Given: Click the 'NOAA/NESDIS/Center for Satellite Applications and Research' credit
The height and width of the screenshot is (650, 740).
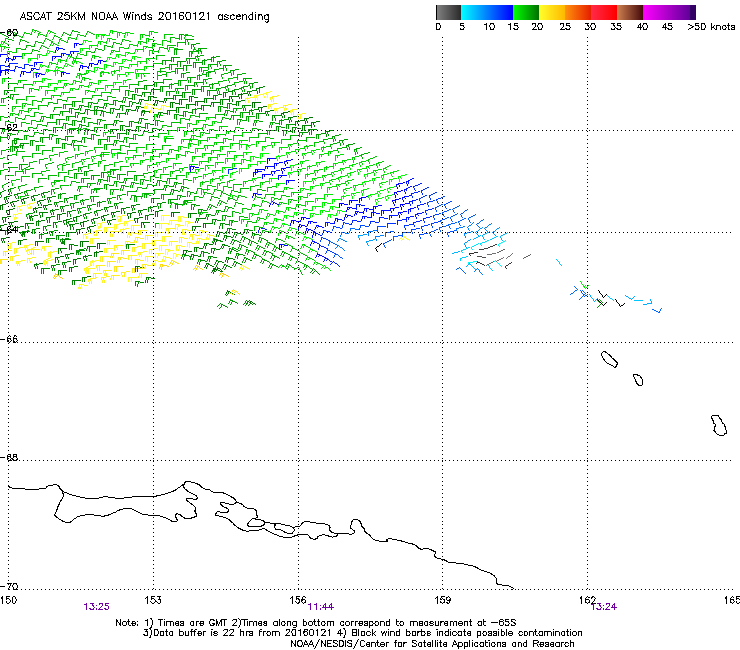Looking at the screenshot, I should coord(432,644).
